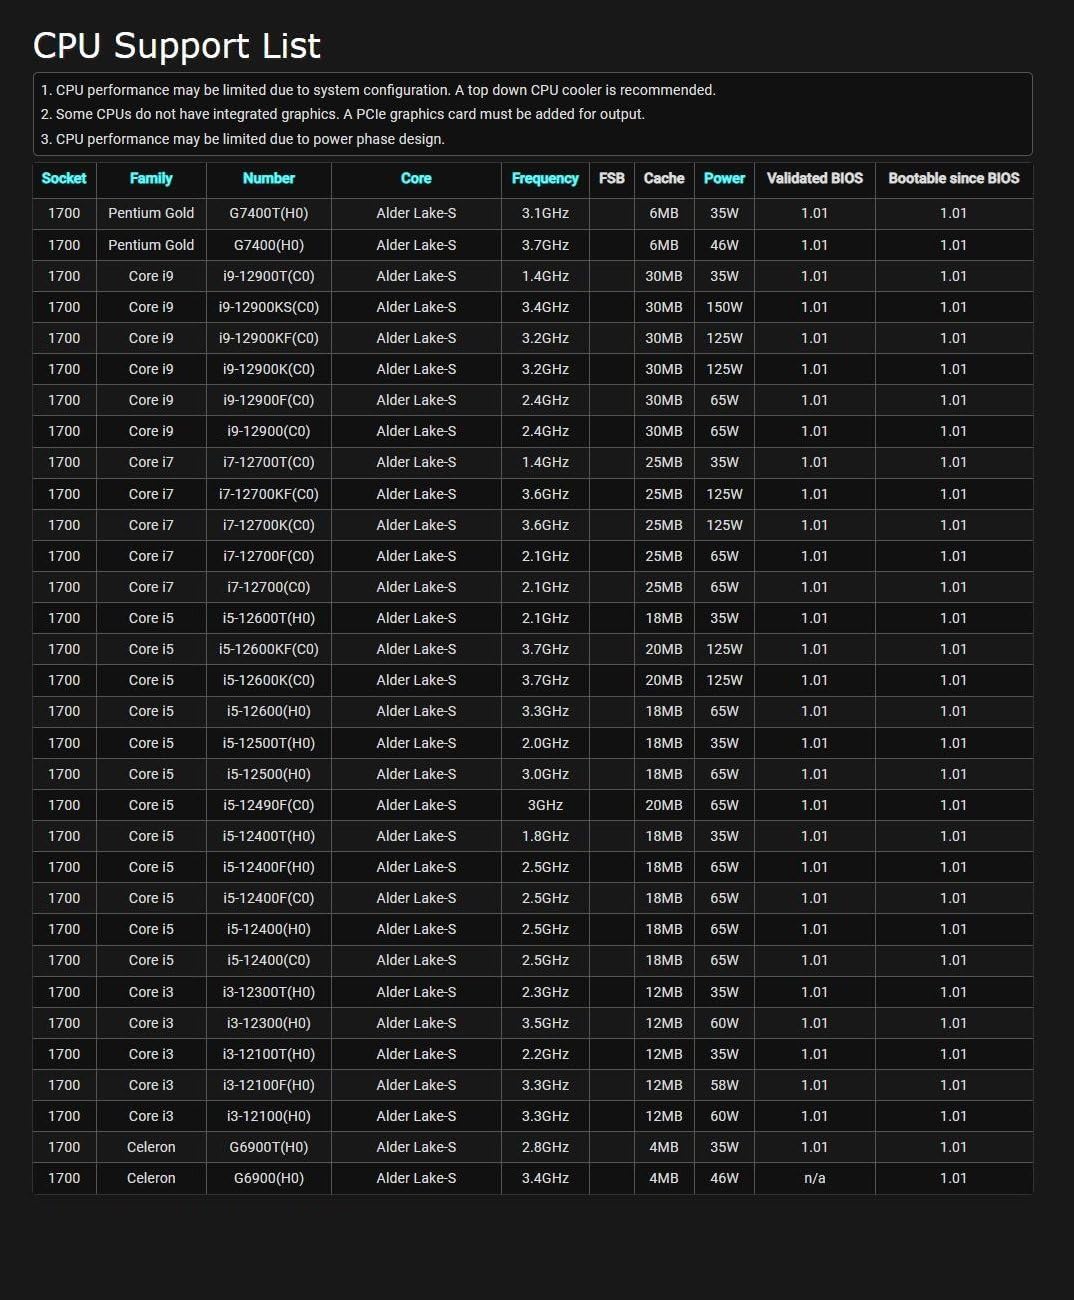Click the Validated BIOS column header
This screenshot has height=1300, width=1074.
coord(815,178)
